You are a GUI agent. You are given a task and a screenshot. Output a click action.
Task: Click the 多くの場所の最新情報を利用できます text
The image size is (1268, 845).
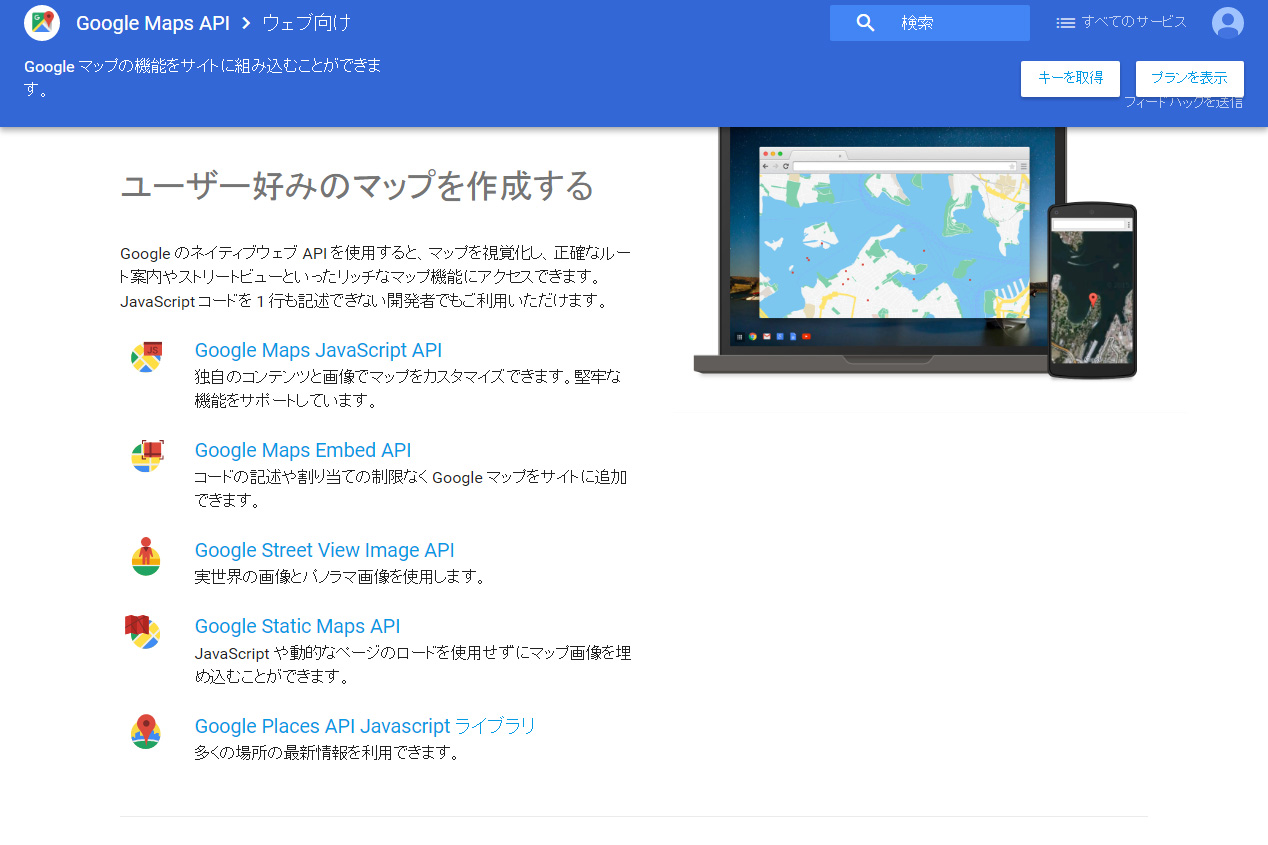pyautogui.click(x=327, y=753)
